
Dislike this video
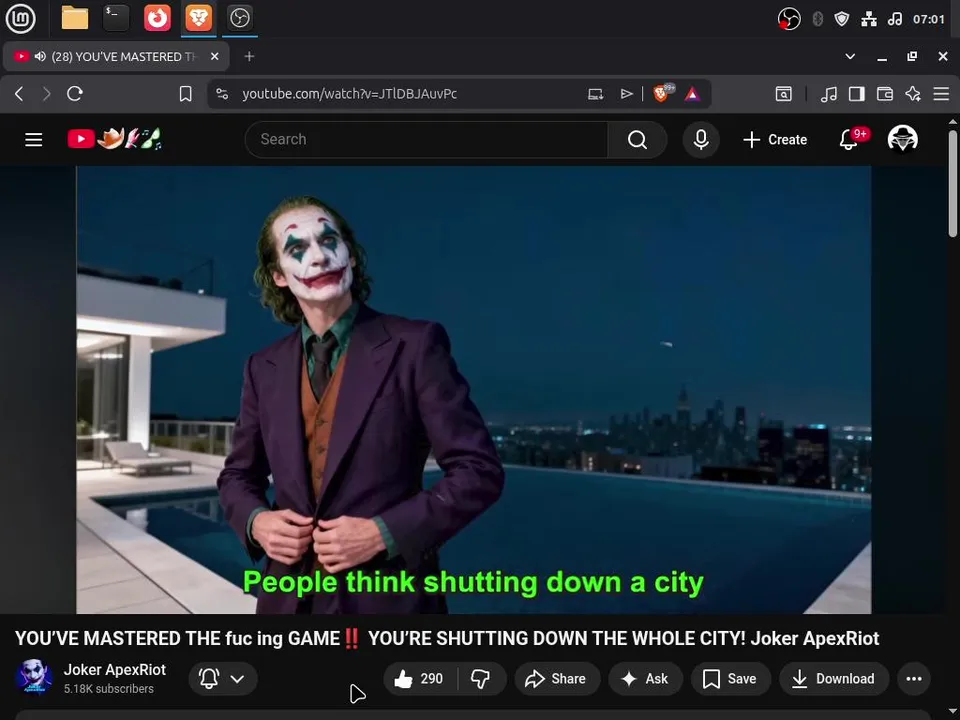[x=481, y=678]
